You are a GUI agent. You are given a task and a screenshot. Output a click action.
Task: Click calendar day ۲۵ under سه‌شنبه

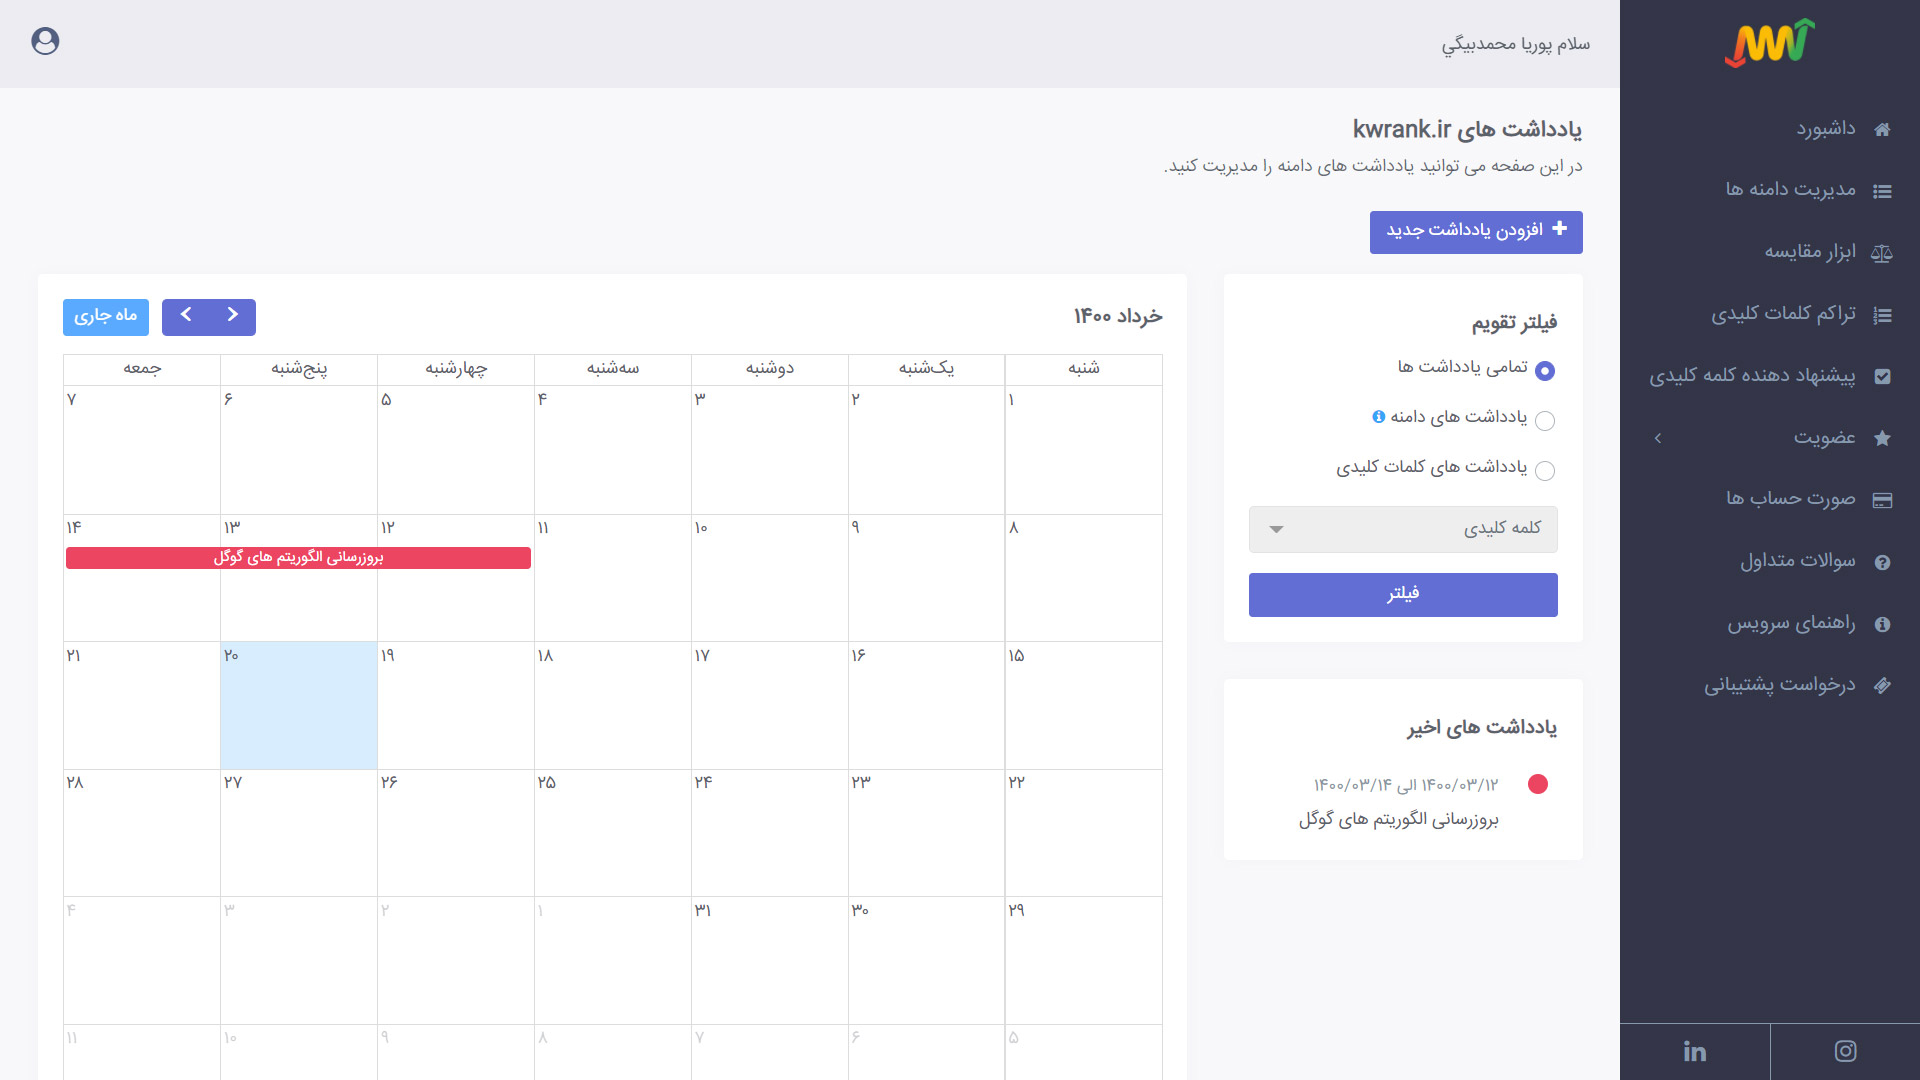612,833
